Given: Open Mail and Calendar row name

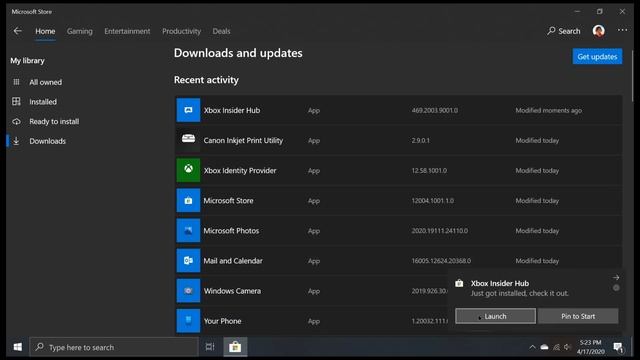Looking at the screenshot, I should (233, 260).
